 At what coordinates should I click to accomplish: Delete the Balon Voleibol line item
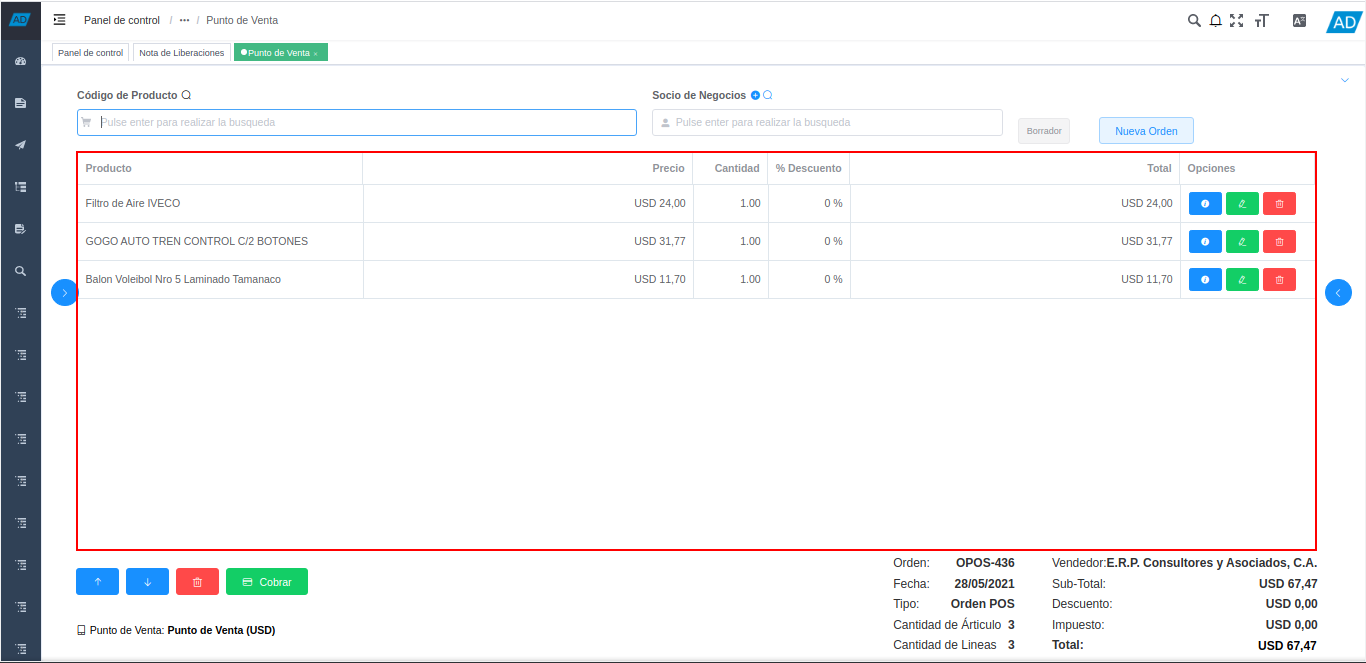[x=1279, y=280]
